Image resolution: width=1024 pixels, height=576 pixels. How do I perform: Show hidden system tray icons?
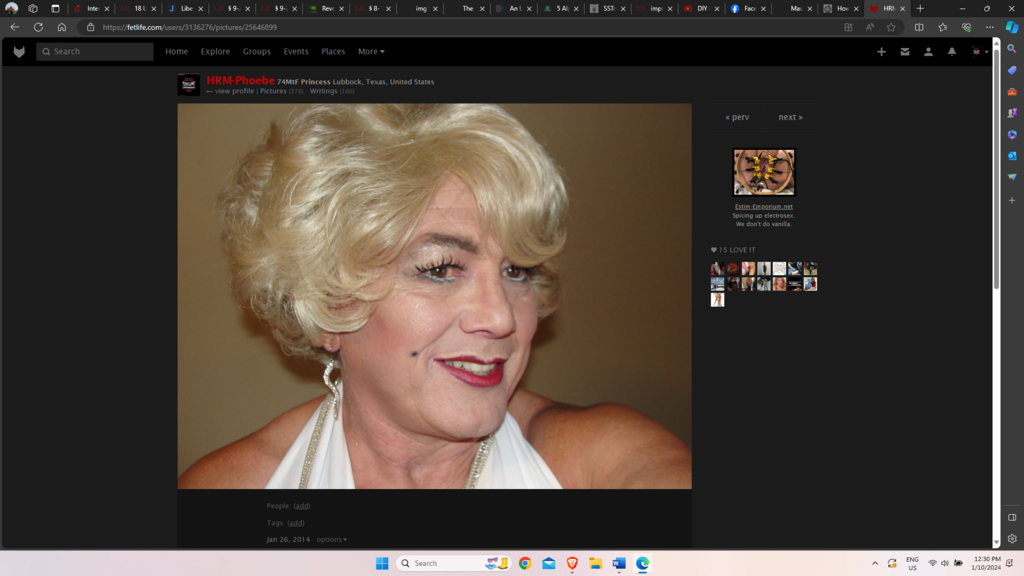point(874,563)
